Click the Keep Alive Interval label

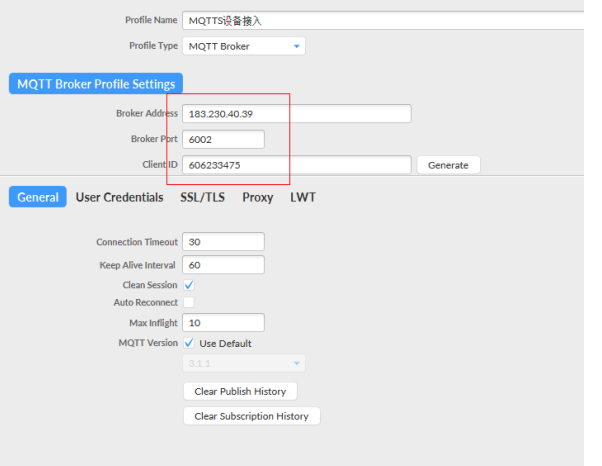pos(137,265)
